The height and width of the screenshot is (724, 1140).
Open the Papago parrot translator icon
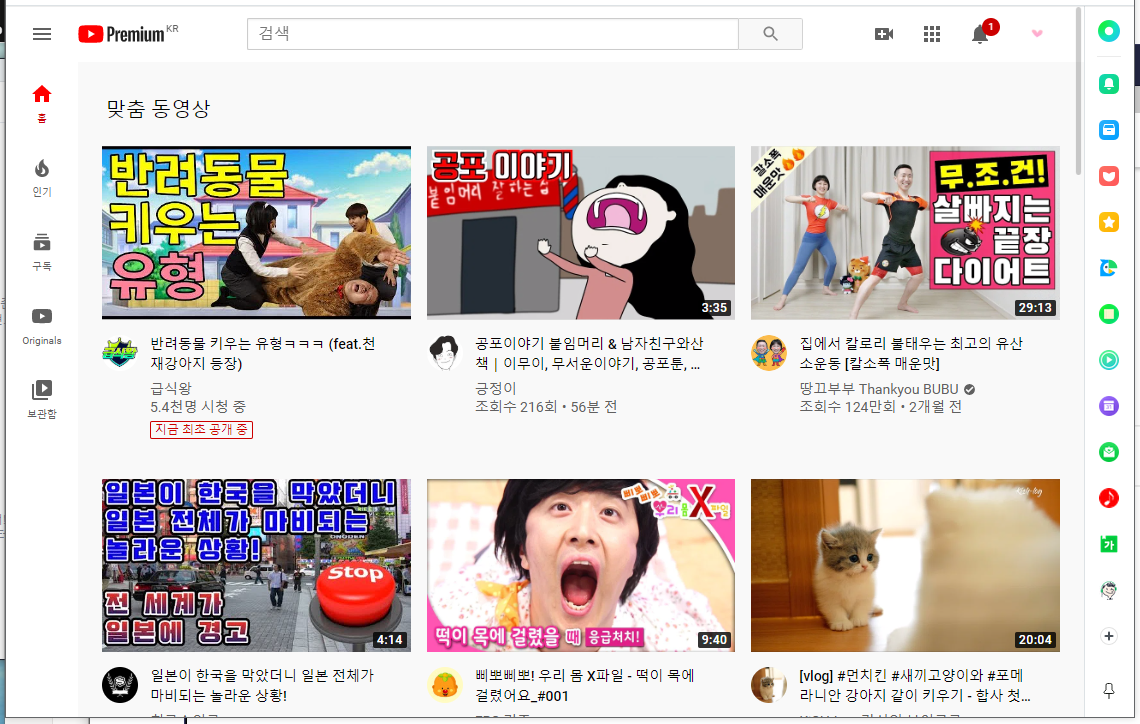tap(1108, 268)
